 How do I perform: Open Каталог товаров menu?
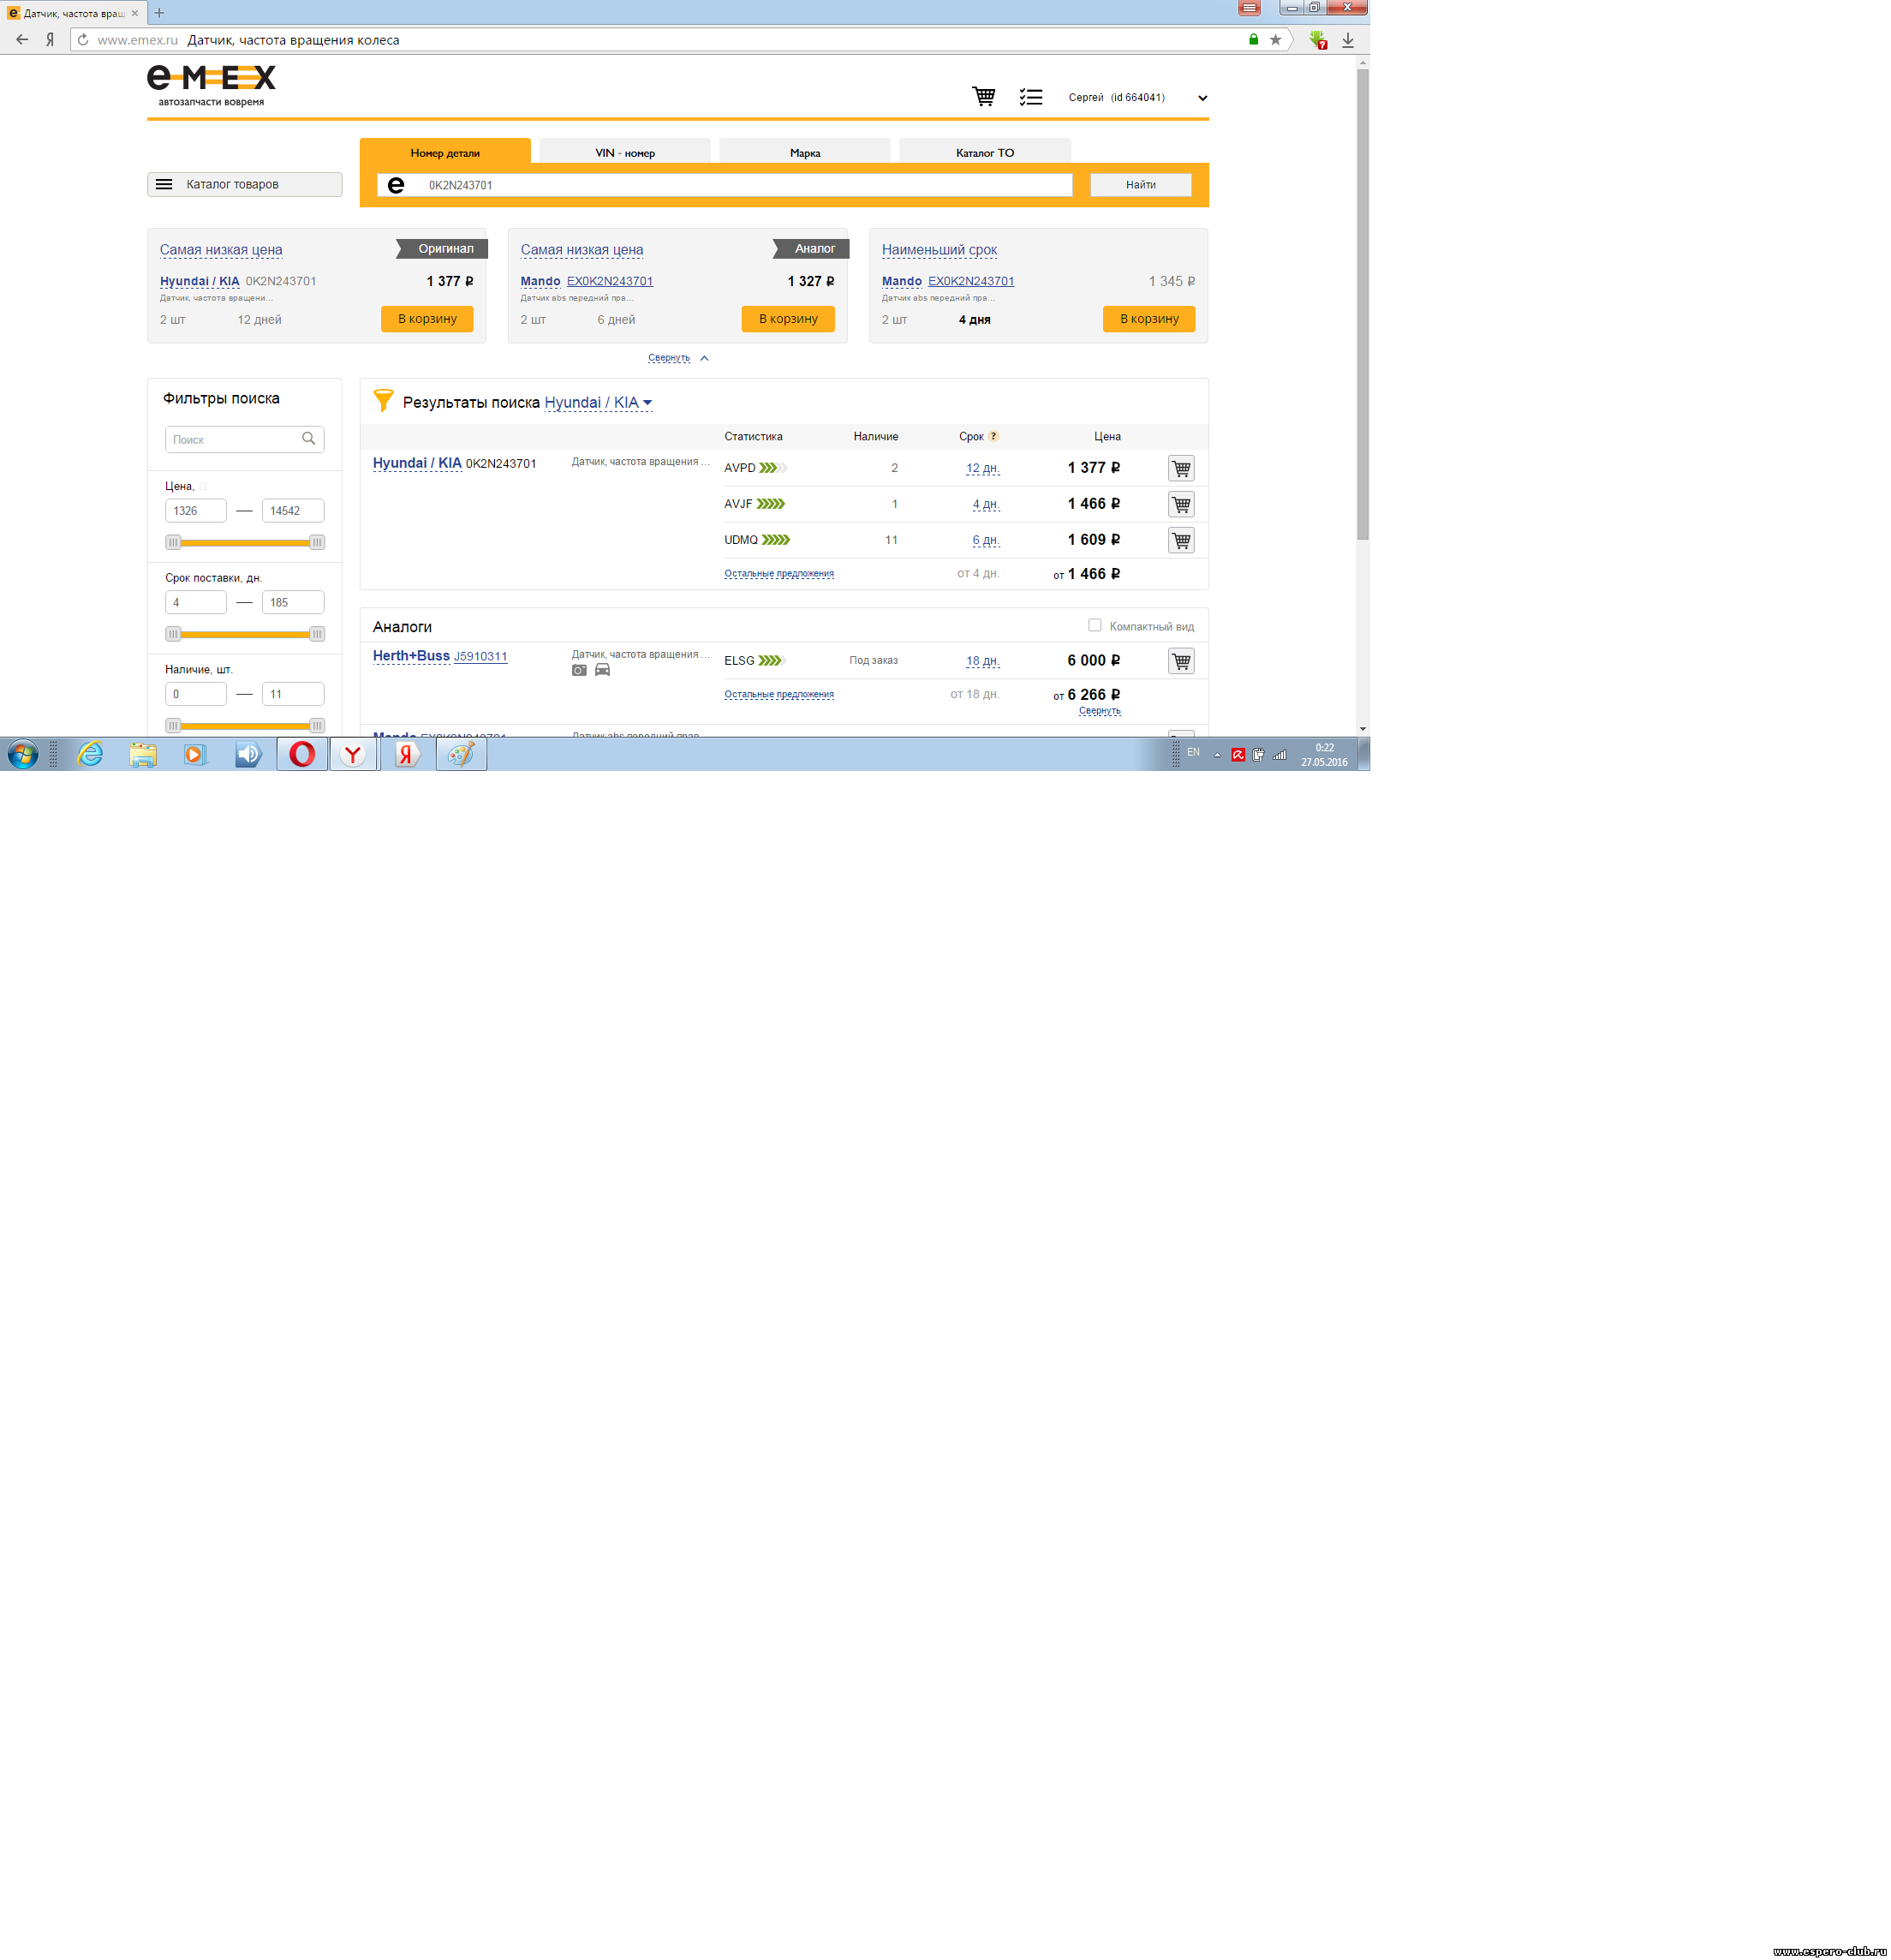(244, 184)
